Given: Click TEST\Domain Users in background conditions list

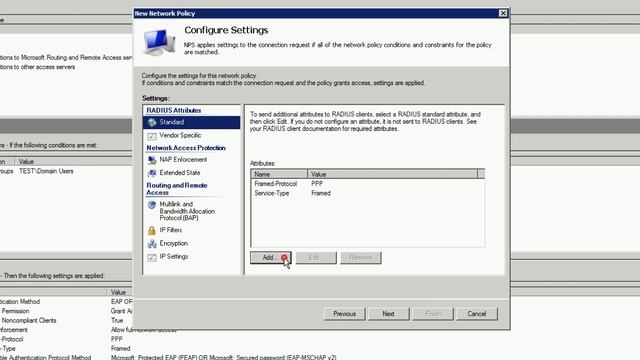Looking at the screenshot, I should coord(46,171).
